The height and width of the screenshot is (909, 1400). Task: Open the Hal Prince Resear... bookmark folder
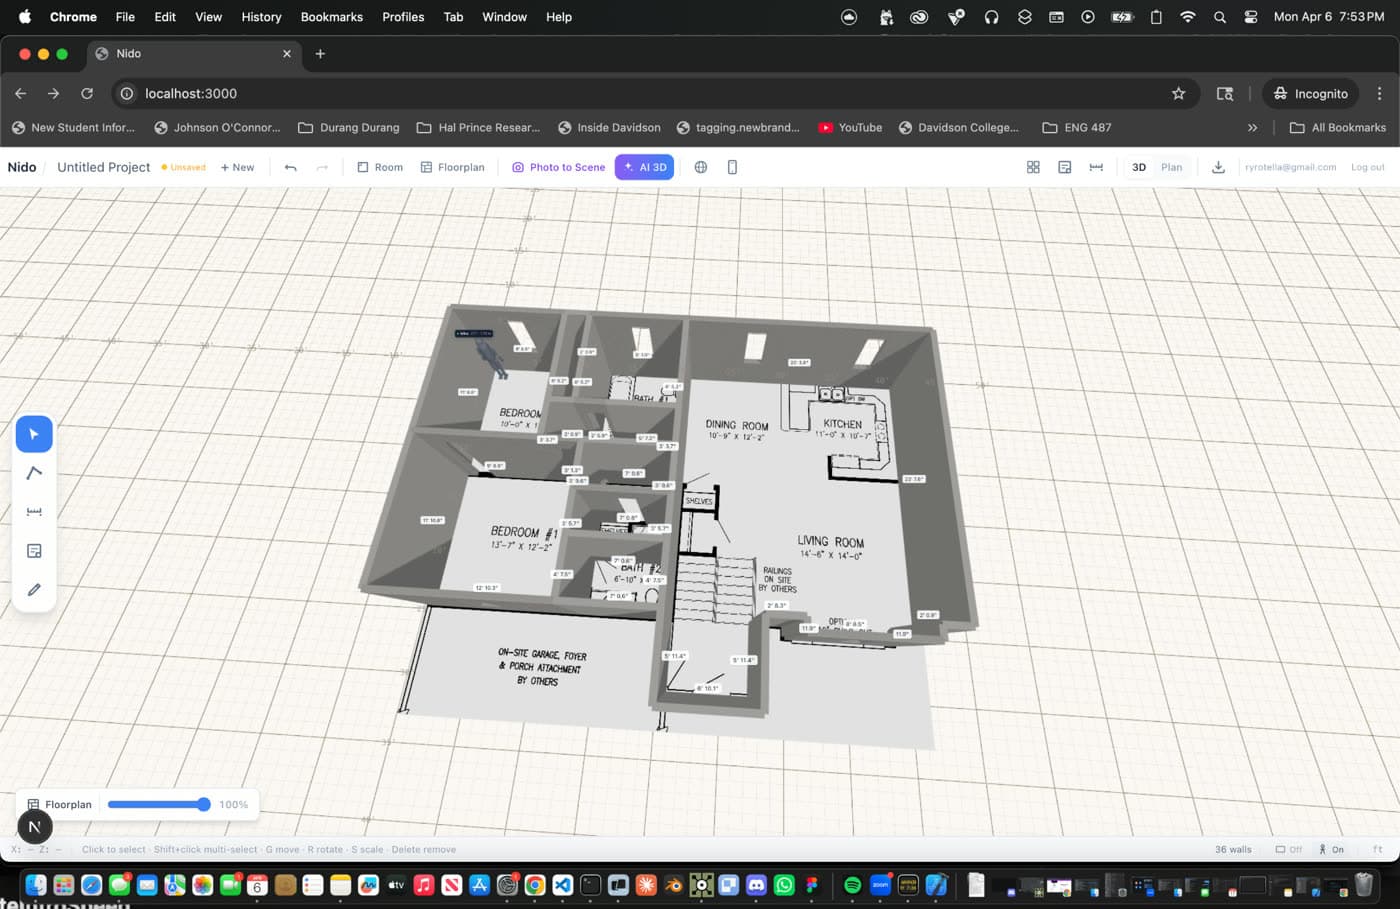click(x=478, y=127)
